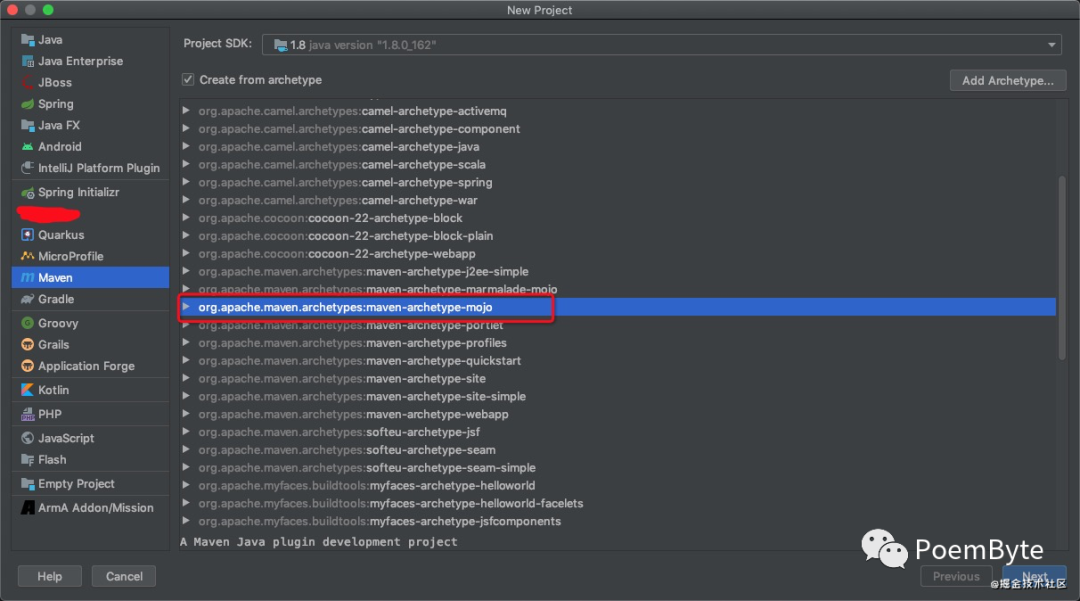Expand camel-archetype-scala archetype
Screen dimensions: 1080x601
(x=186, y=164)
